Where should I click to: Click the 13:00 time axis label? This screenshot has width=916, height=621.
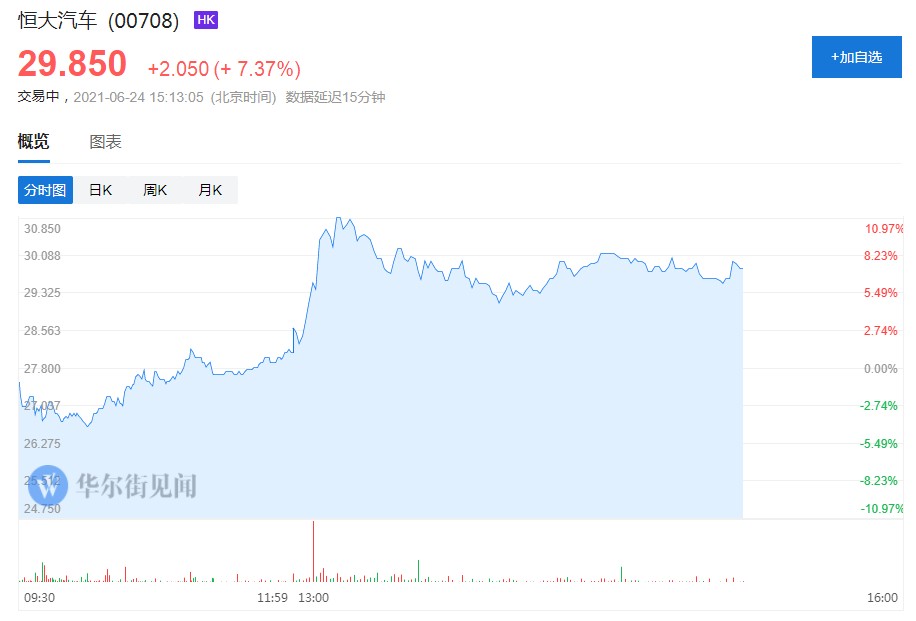point(313,598)
